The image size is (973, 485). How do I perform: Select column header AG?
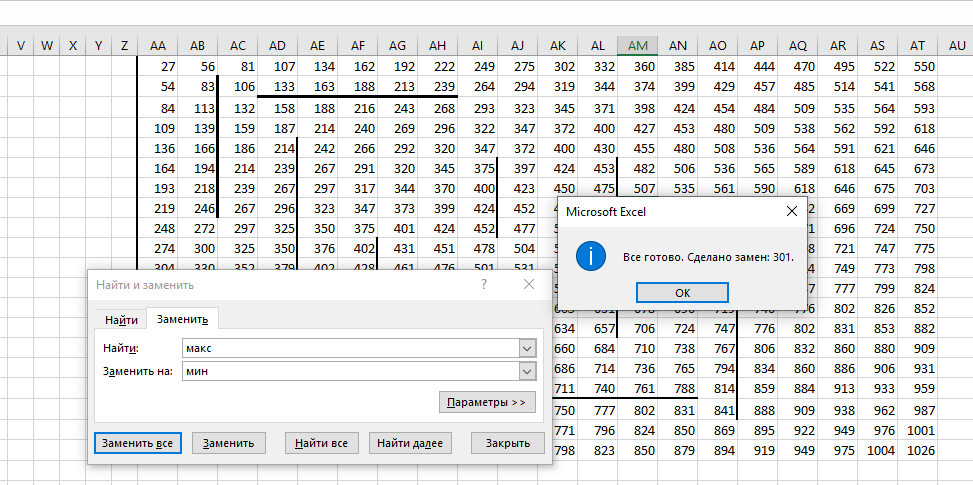(x=397, y=46)
